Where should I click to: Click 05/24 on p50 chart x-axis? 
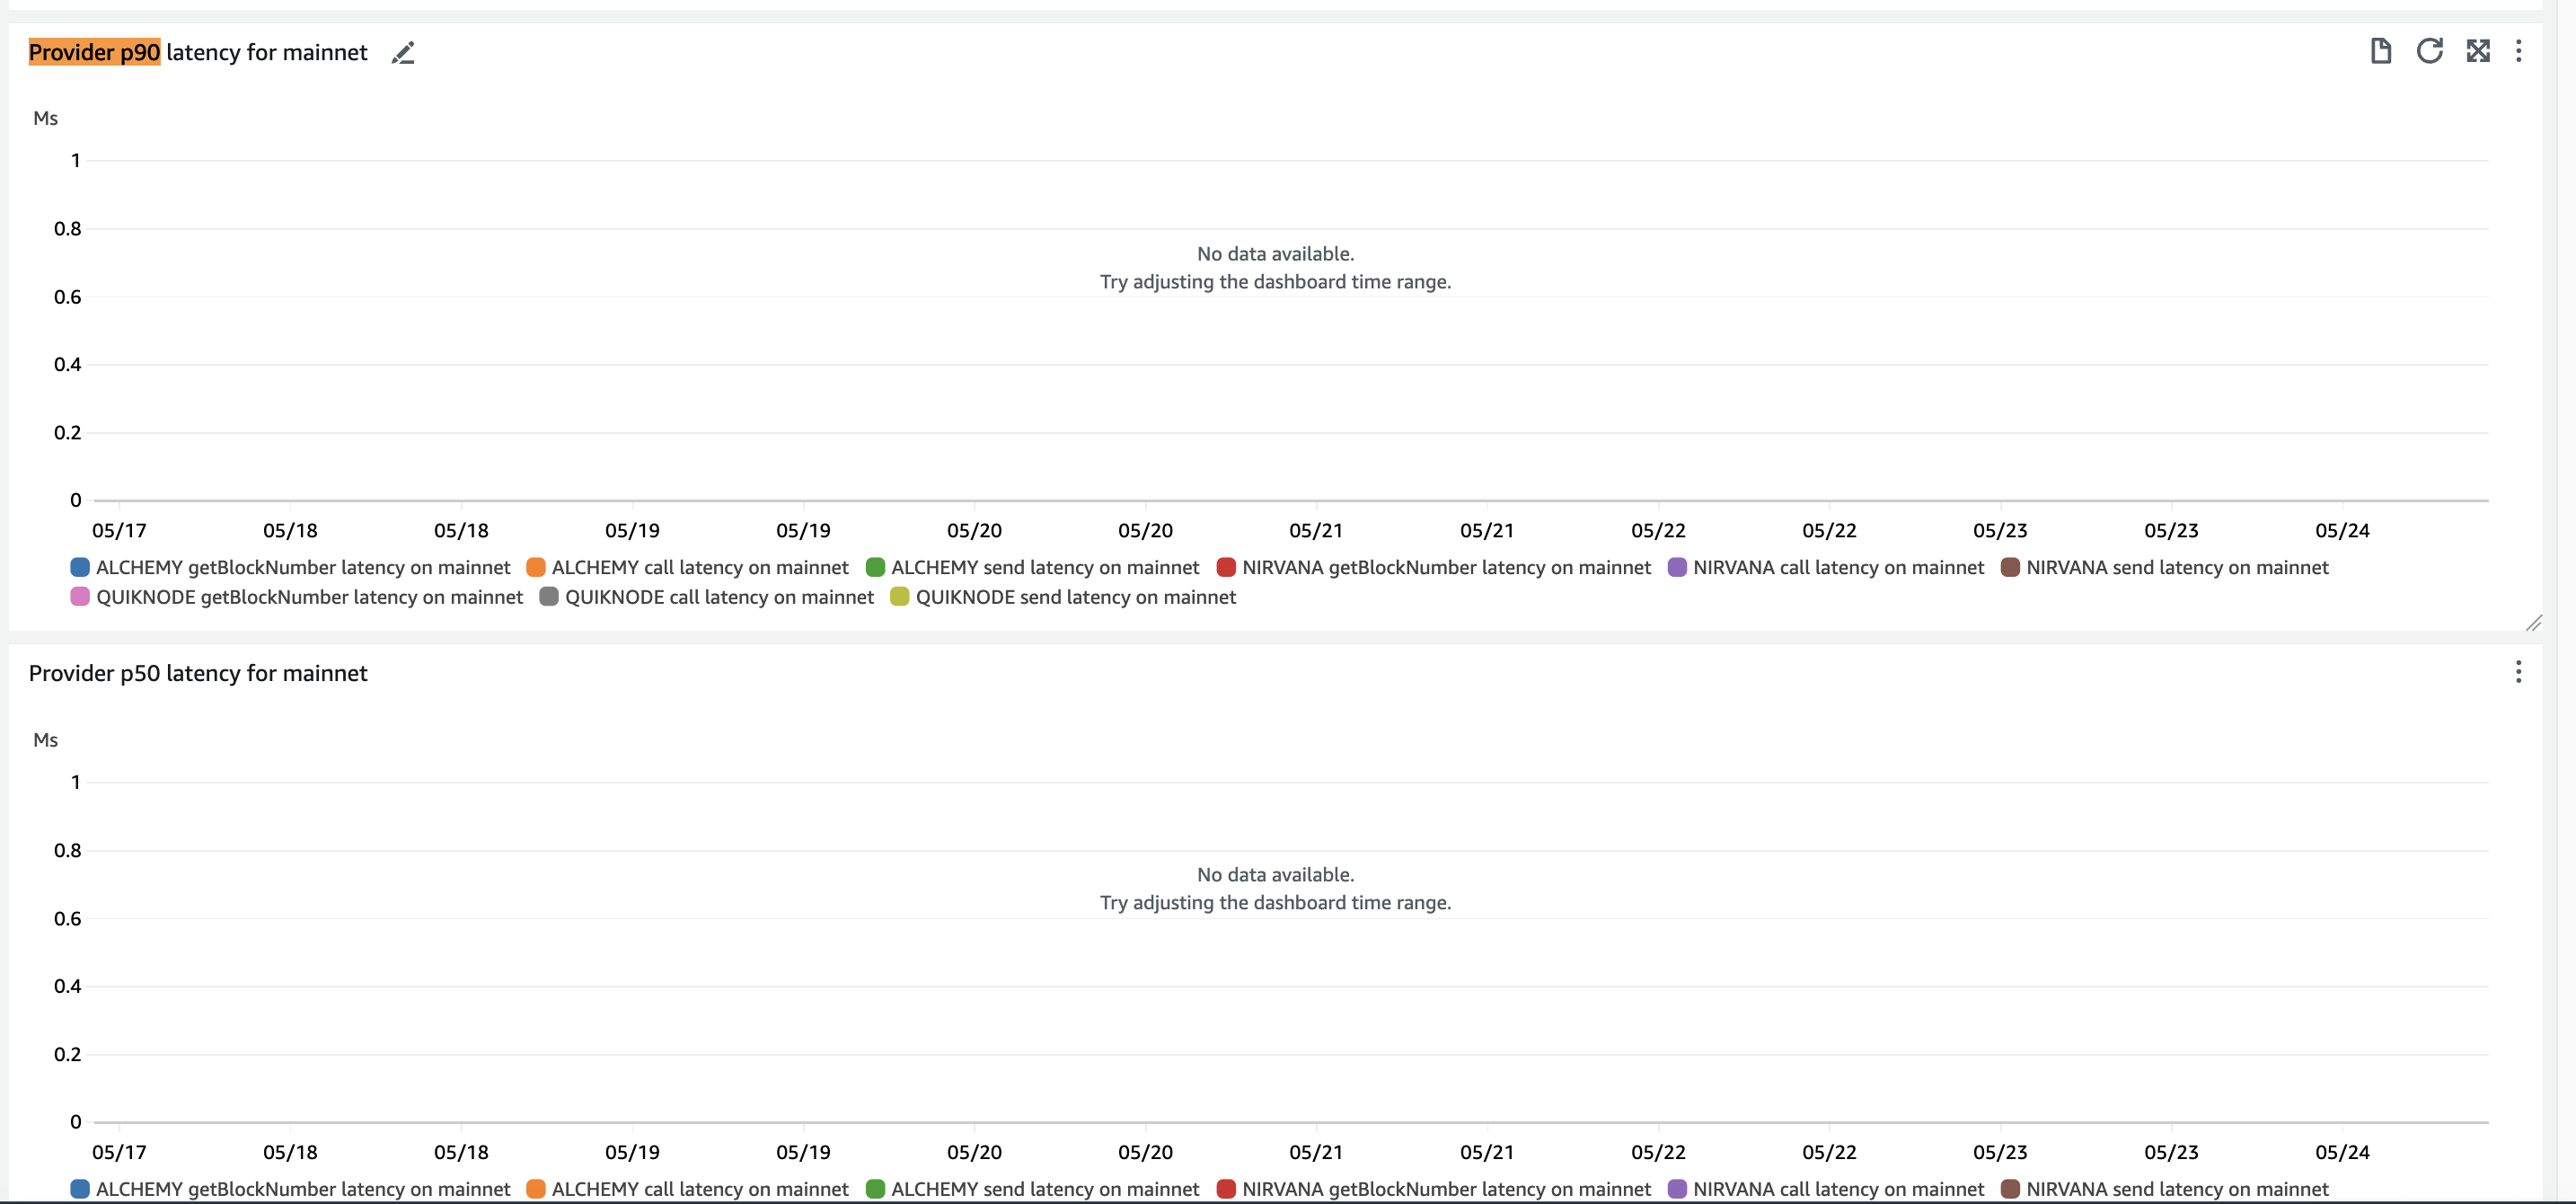click(x=2342, y=1152)
